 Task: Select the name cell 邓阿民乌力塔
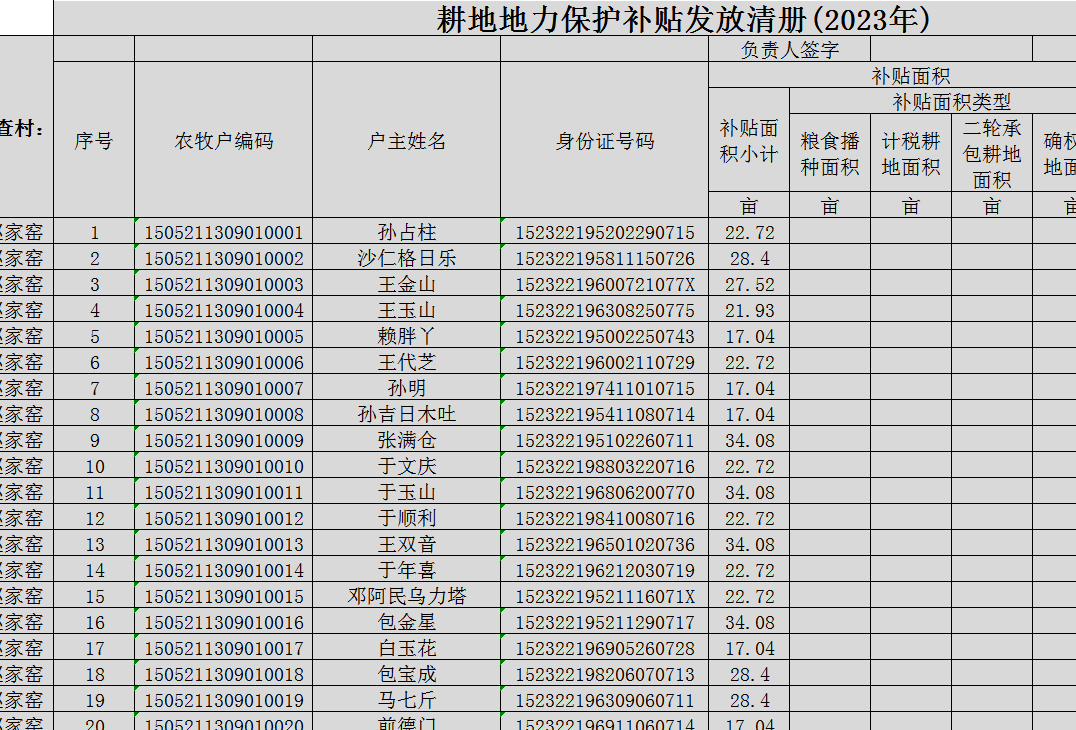[x=406, y=596]
